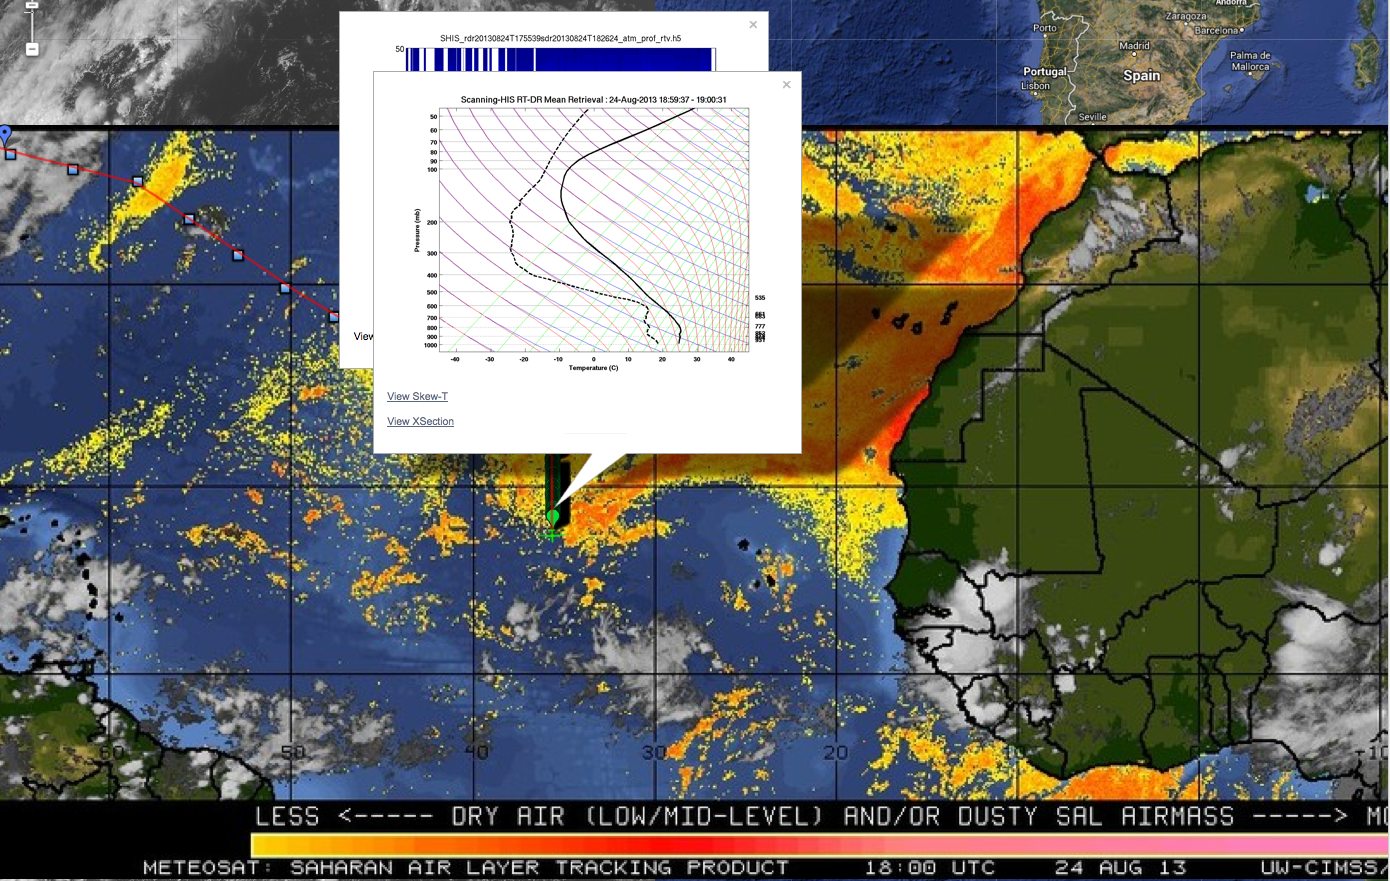1390x881 pixels.
Task: Click the fourth square waypoint on red track
Action: click(x=189, y=219)
